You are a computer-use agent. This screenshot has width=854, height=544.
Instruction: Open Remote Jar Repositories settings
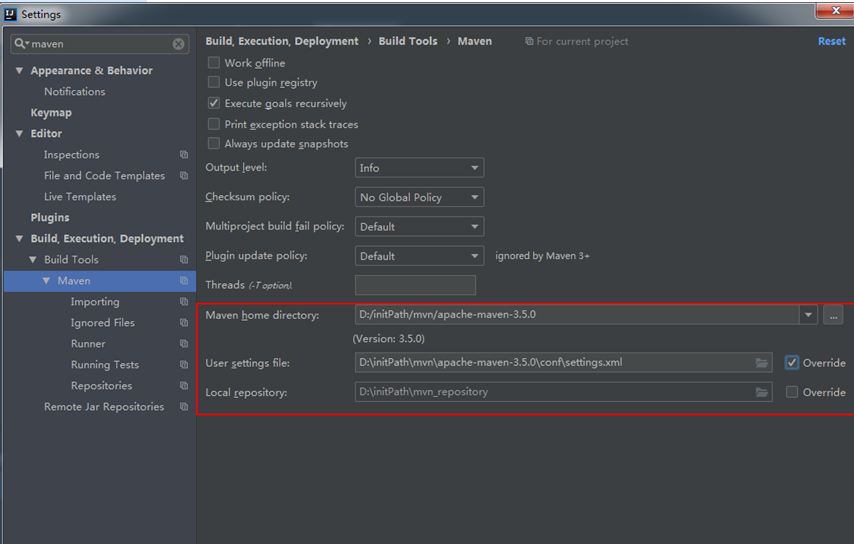pos(103,407)
